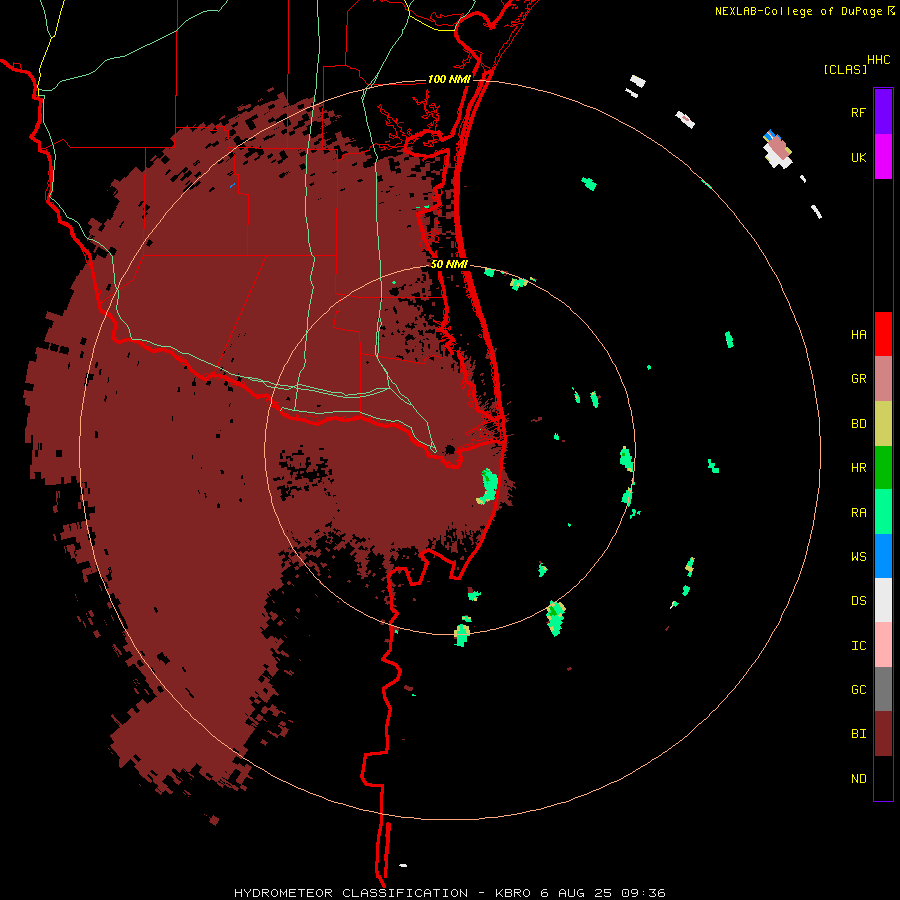The image size is (900, 900).
Task: Click the WS blue legend swatch
Action: pos(883,556)
